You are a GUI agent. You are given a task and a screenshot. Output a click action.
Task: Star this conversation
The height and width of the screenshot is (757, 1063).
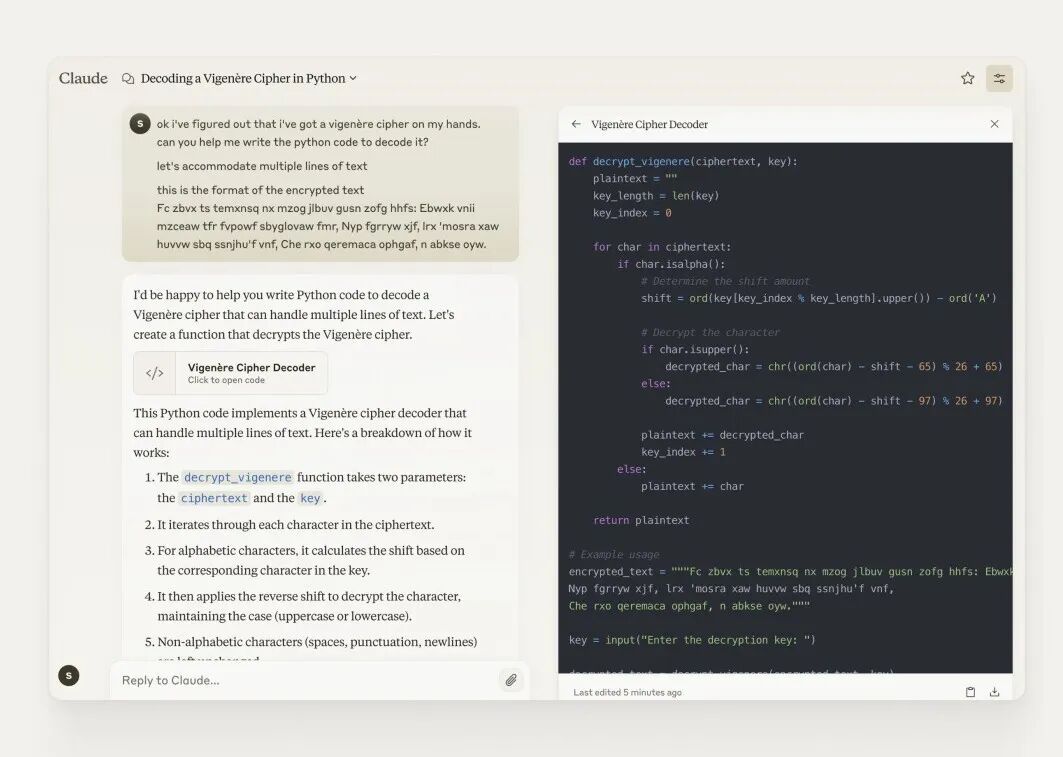pyautogui.click(x=967, y=79)
